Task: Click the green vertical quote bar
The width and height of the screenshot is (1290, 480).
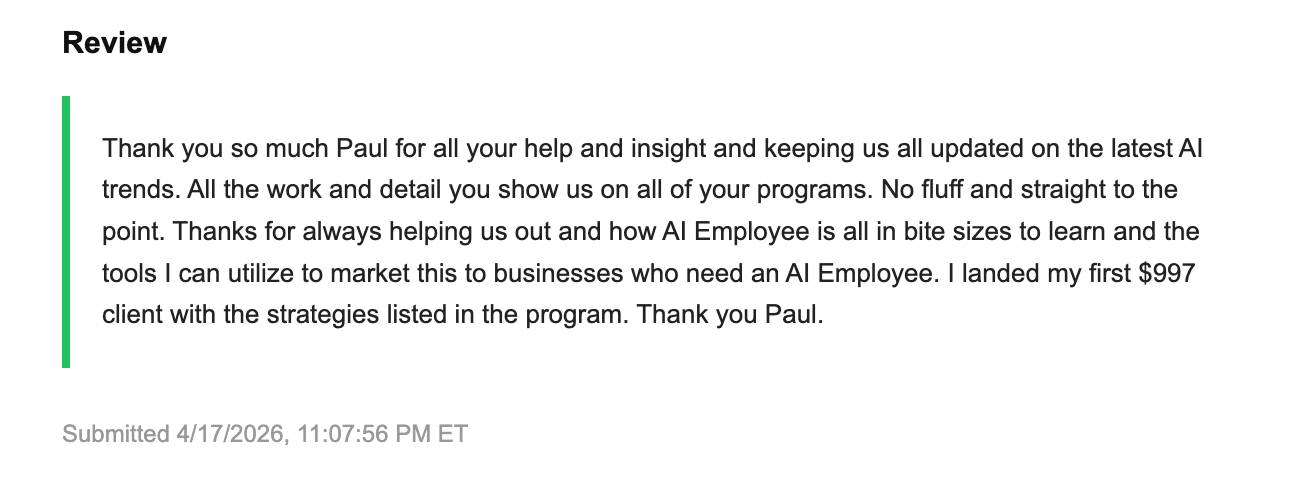Action: coord(66,231)
